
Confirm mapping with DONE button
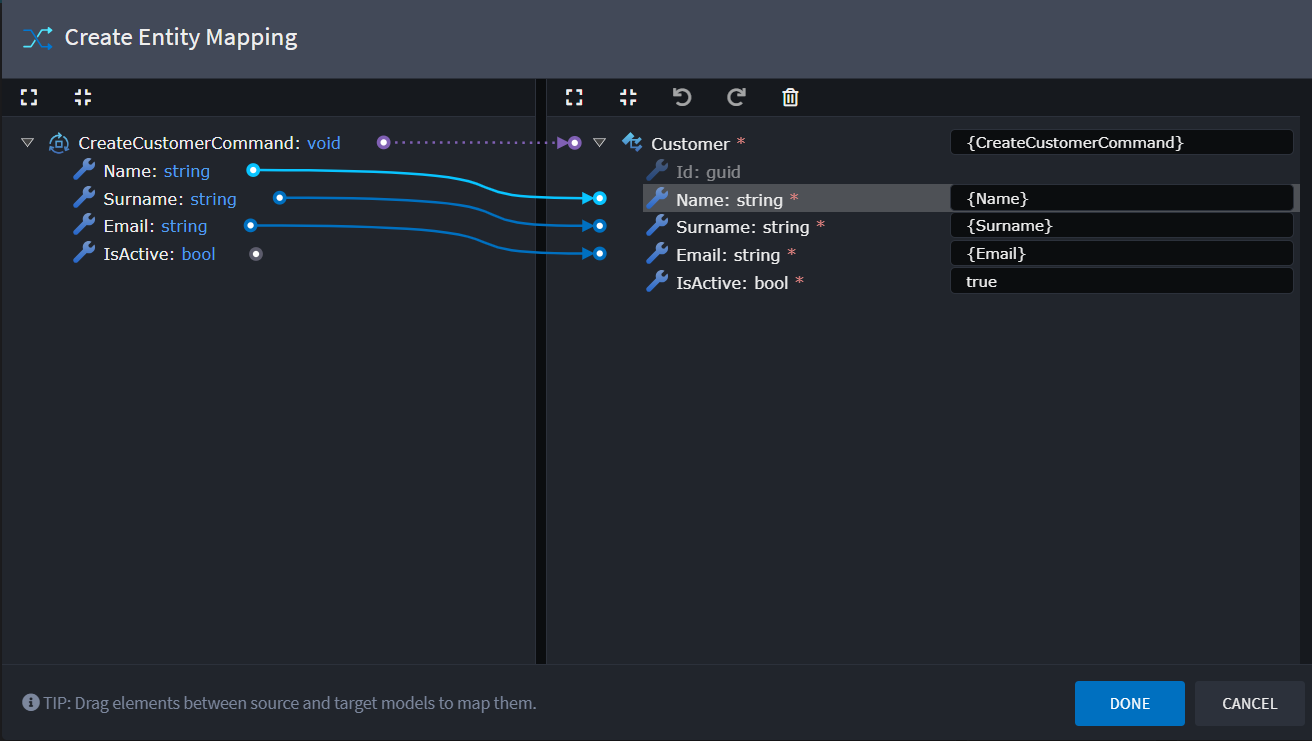pos(1129,703)
